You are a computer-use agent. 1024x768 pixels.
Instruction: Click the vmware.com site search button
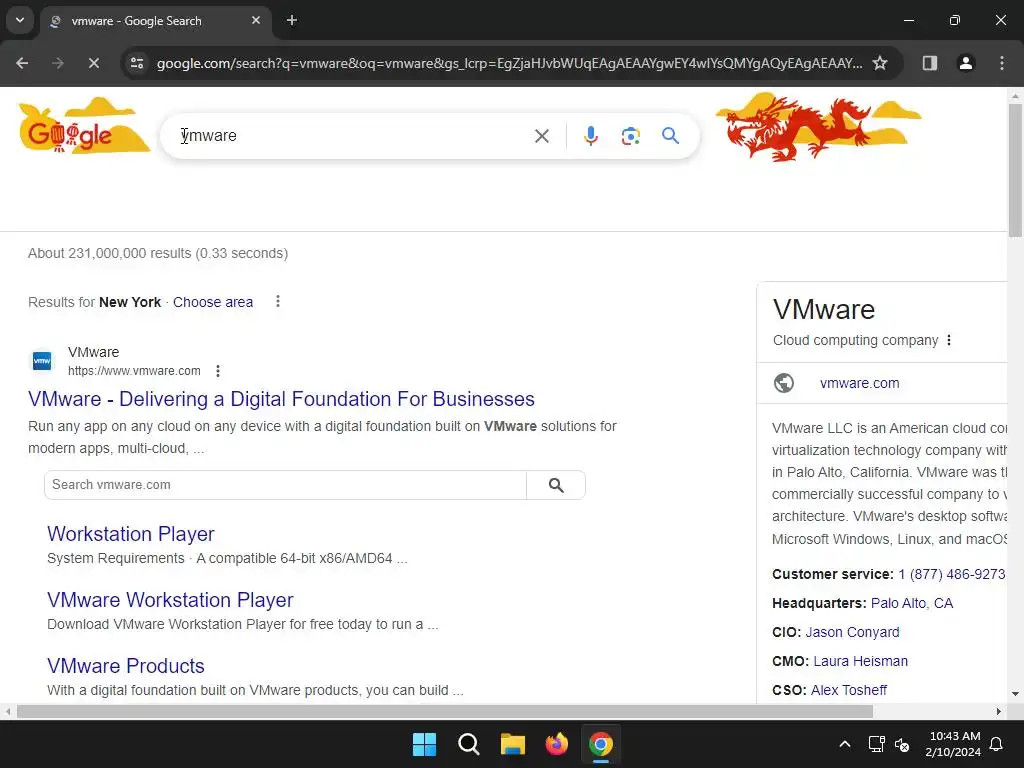point(556,485)
